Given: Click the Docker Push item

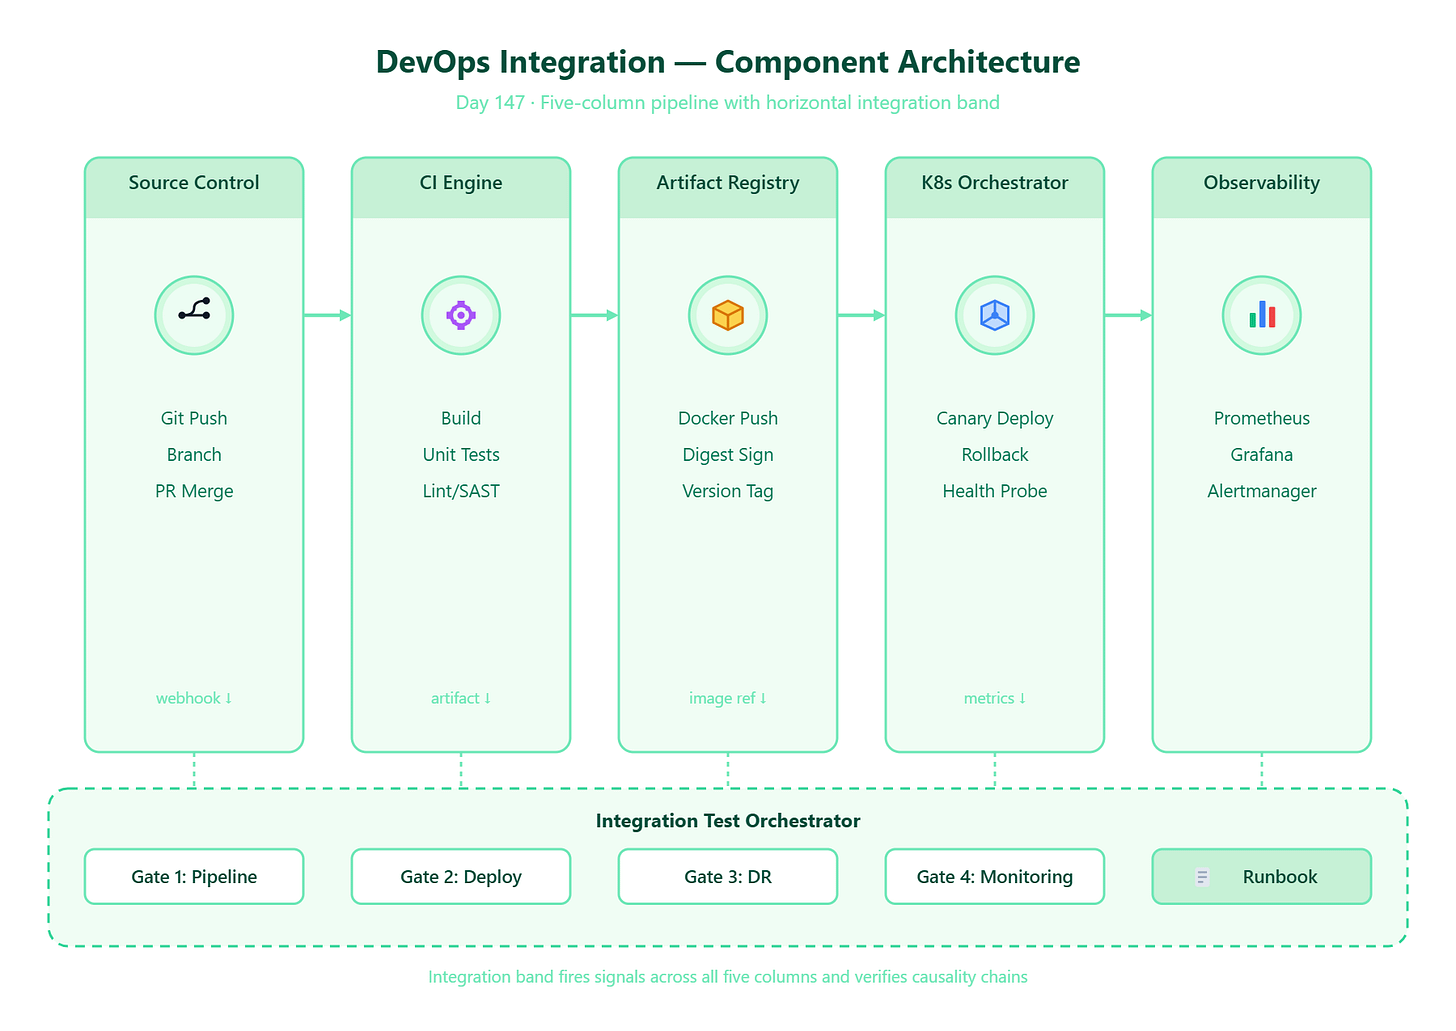Looking at the screenshot, I should pyautogui.click(x=728, y=418).
